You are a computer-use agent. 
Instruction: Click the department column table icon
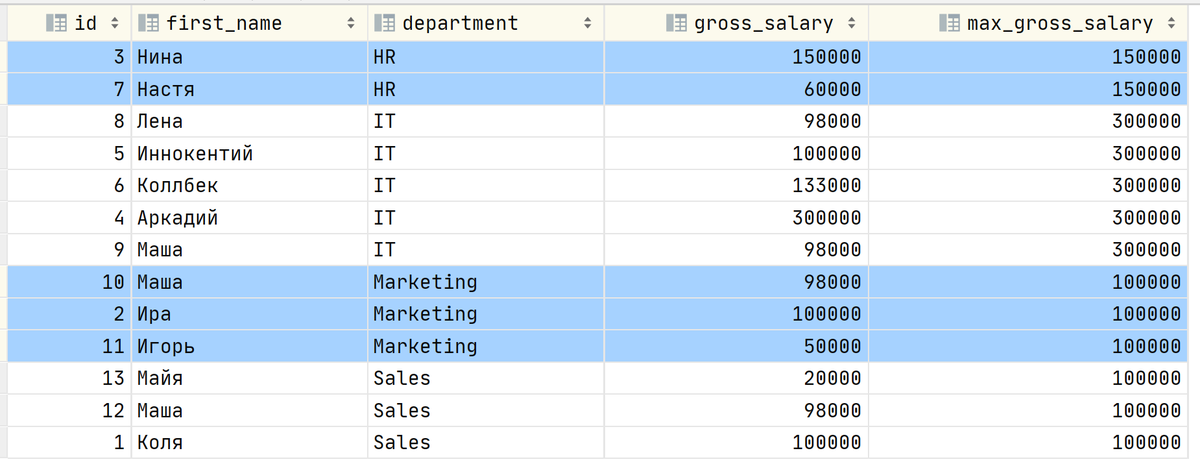click(385, 23)
